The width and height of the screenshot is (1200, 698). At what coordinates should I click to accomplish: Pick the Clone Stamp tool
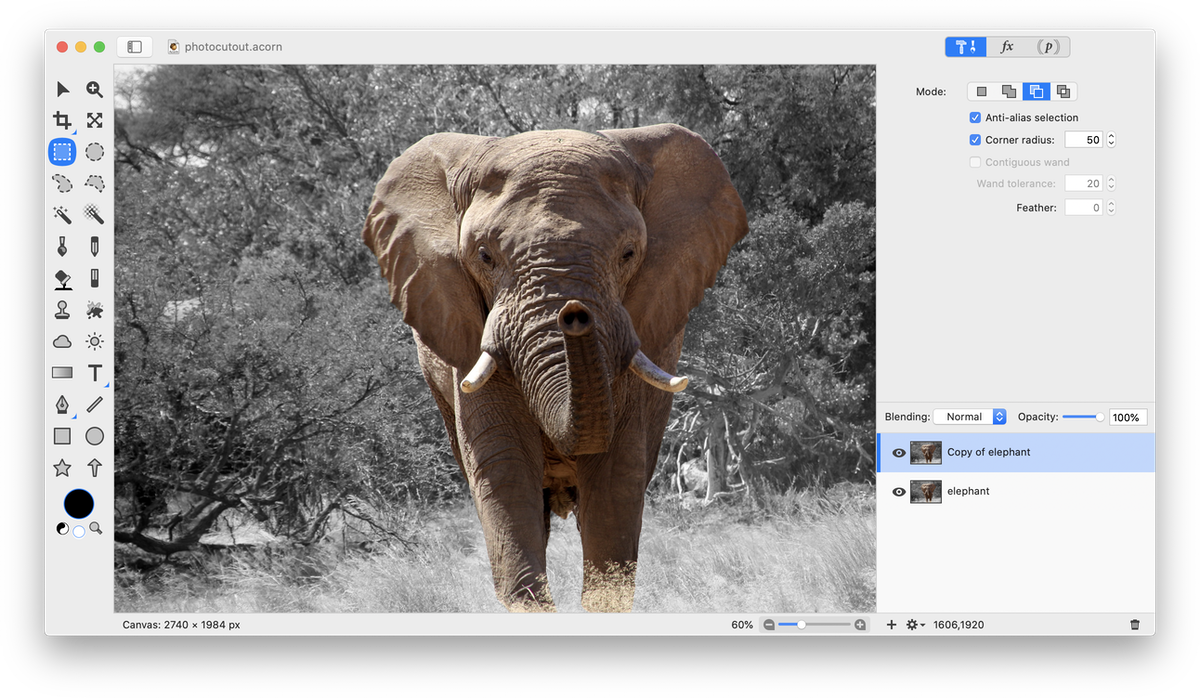(62, 309)
